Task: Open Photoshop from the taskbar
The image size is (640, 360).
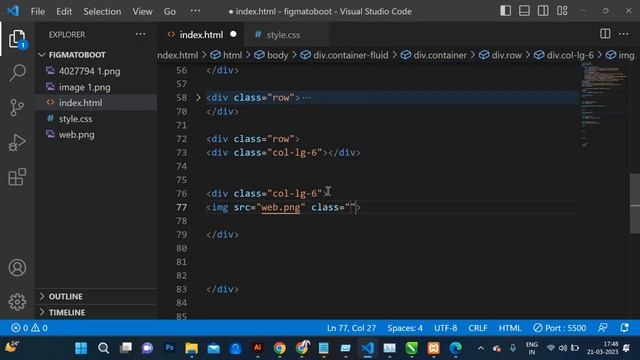Action: (x=169, y=348)
